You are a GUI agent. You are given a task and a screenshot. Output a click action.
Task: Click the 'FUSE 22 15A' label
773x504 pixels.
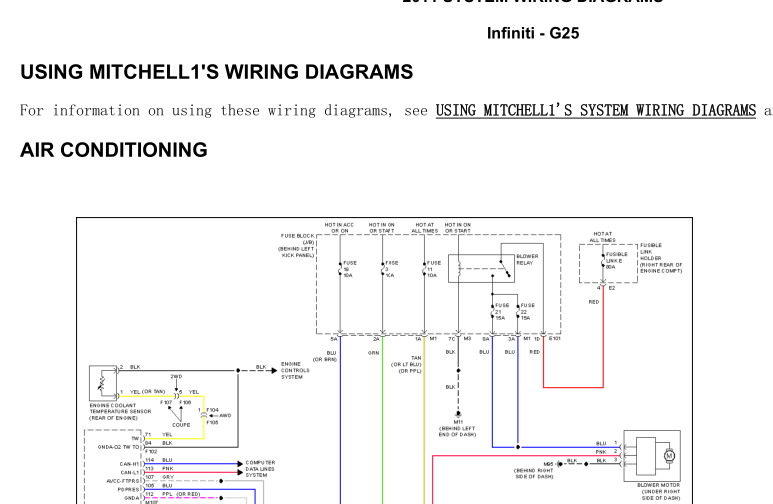pos(527,312)
